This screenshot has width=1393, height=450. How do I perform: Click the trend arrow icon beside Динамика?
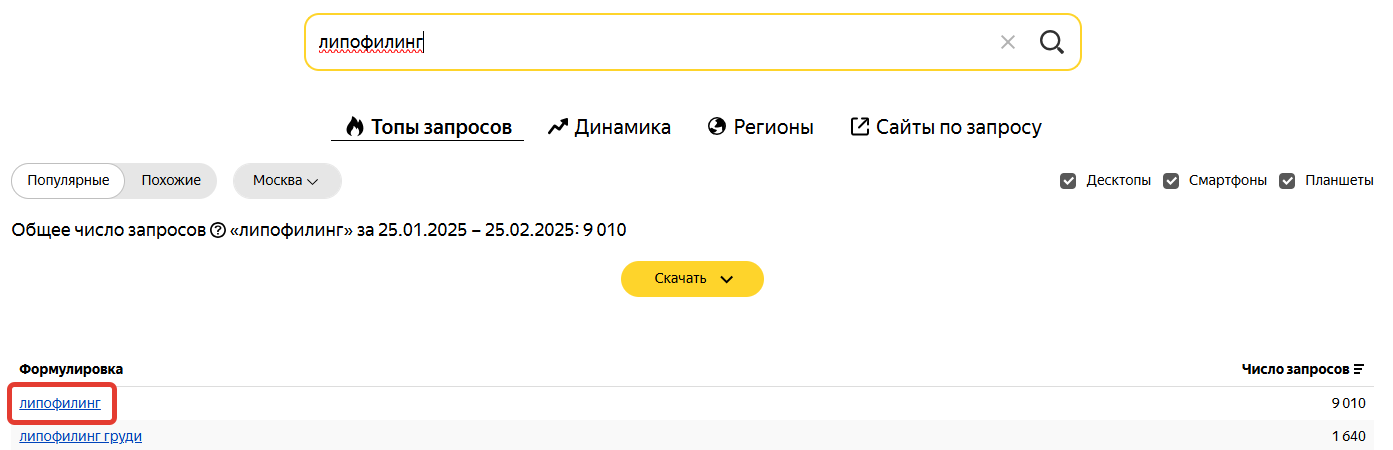[x=558, y=127]
